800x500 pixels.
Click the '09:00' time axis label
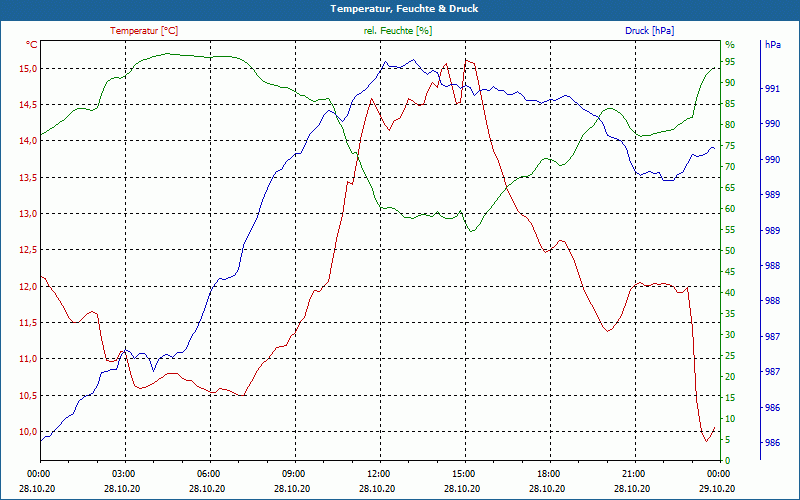click(293, 473)
